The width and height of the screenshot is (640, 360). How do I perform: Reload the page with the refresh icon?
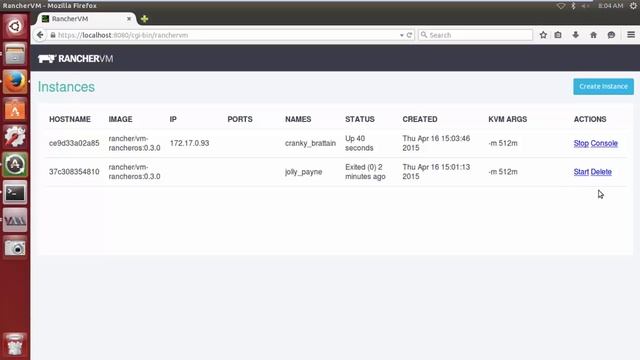coord(409,35)
